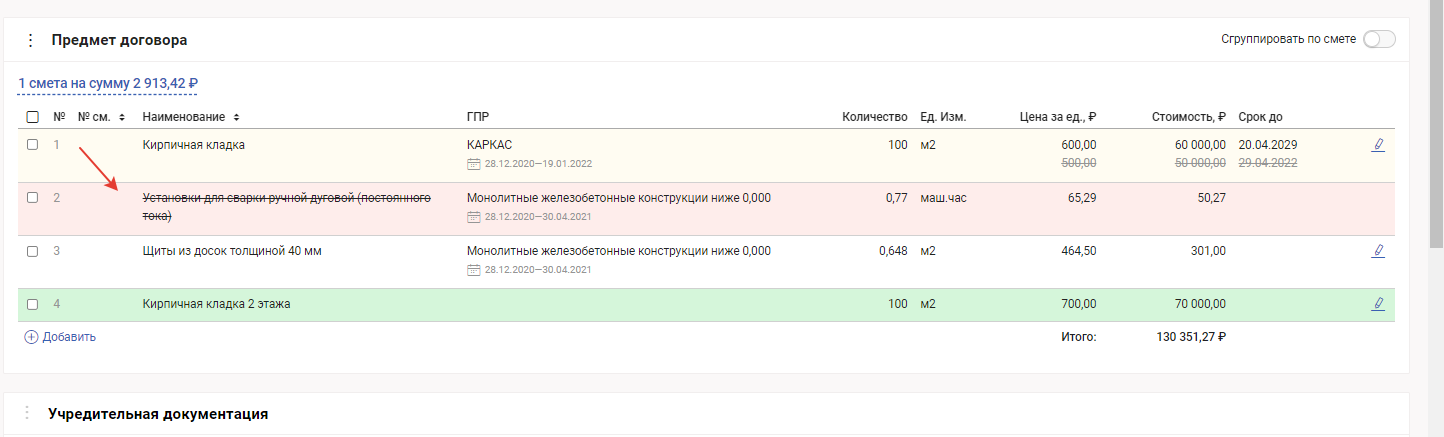
Task: Click the plus icon beside Добавить
Action: coord(31,337)
